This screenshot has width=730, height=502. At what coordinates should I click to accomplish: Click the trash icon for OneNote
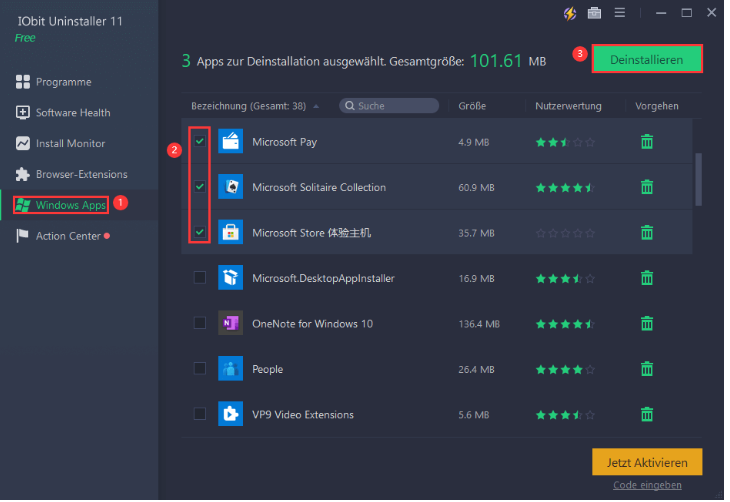click(647, 323)
